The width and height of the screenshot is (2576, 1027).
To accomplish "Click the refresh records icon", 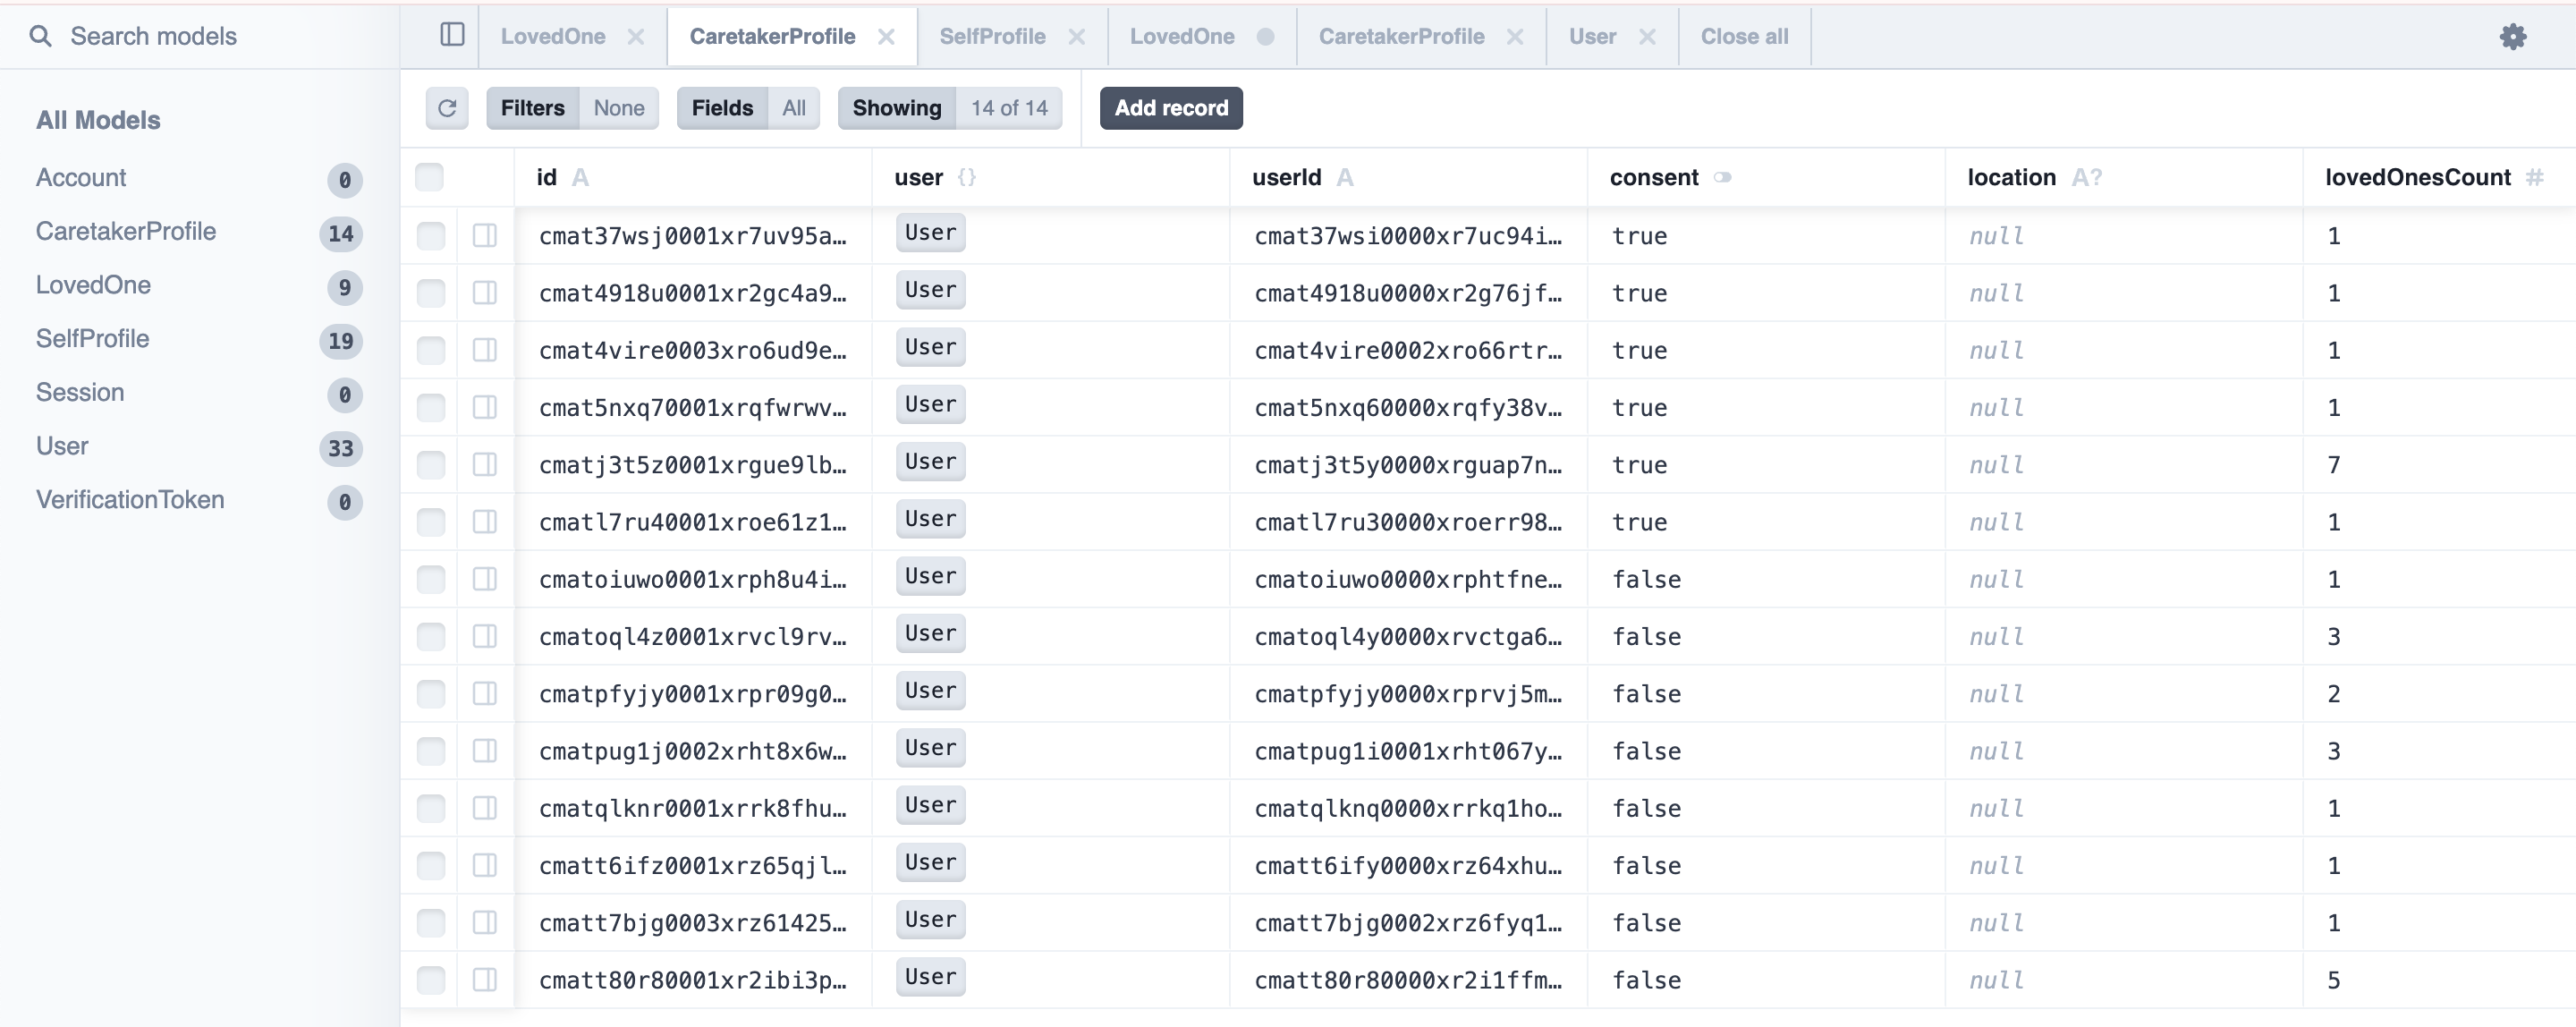I will [x=447, y=108].
